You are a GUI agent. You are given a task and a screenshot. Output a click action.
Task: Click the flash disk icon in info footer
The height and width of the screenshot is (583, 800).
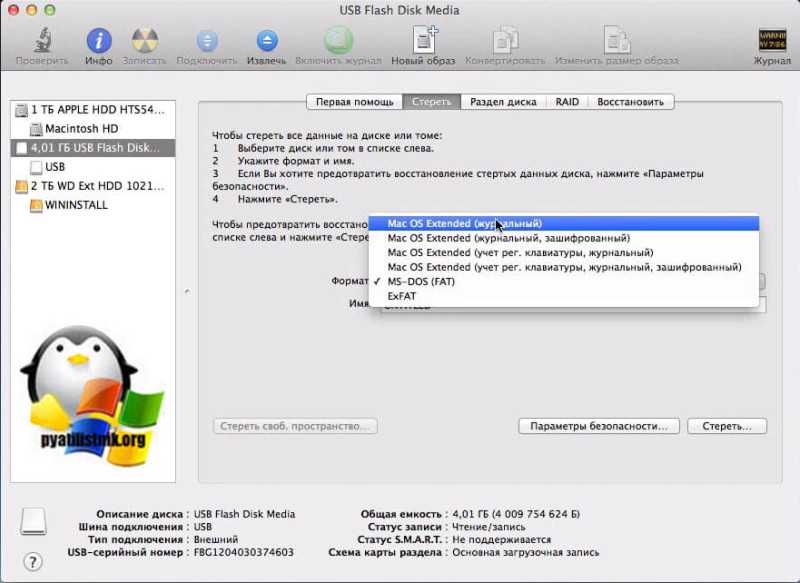pyautogui.click(x=33, y=521)
